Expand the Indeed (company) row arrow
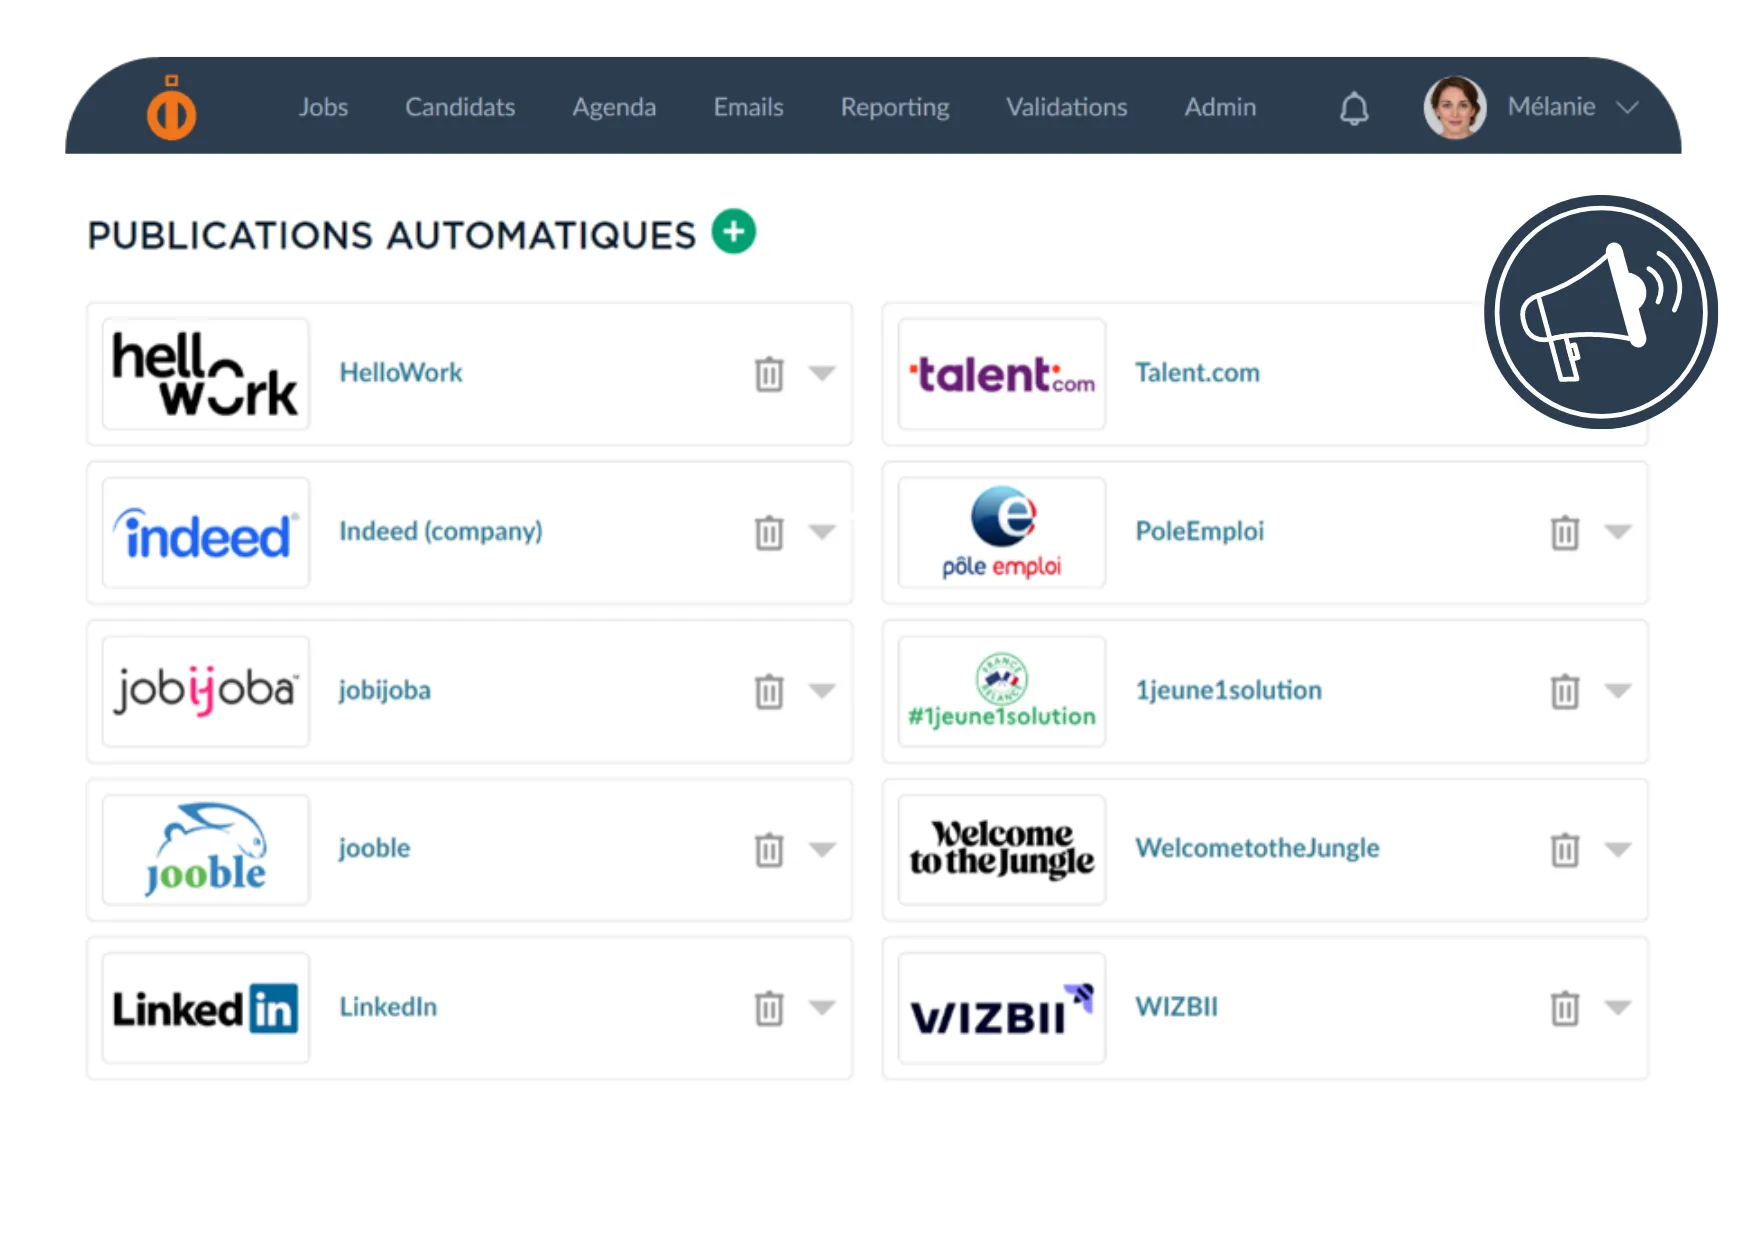This screenshot has width=1748, height=1240. (822, 531)
